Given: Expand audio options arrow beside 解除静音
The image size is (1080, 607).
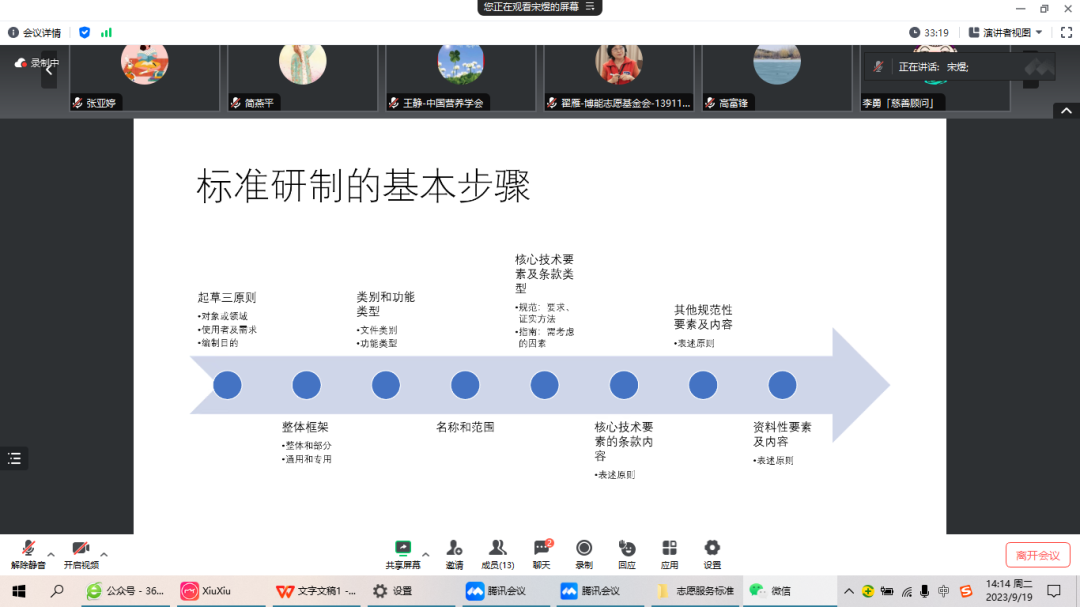Looking at the screenshot, I should click(x=51, y=554).
